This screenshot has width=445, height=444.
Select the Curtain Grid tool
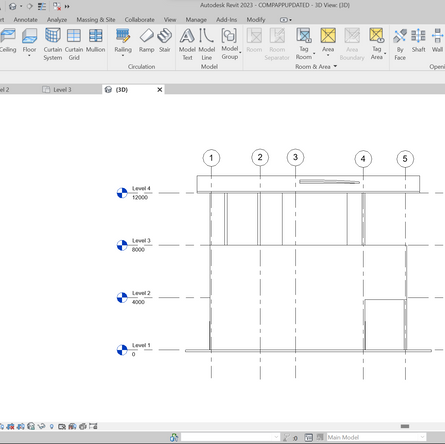[74, 44]
